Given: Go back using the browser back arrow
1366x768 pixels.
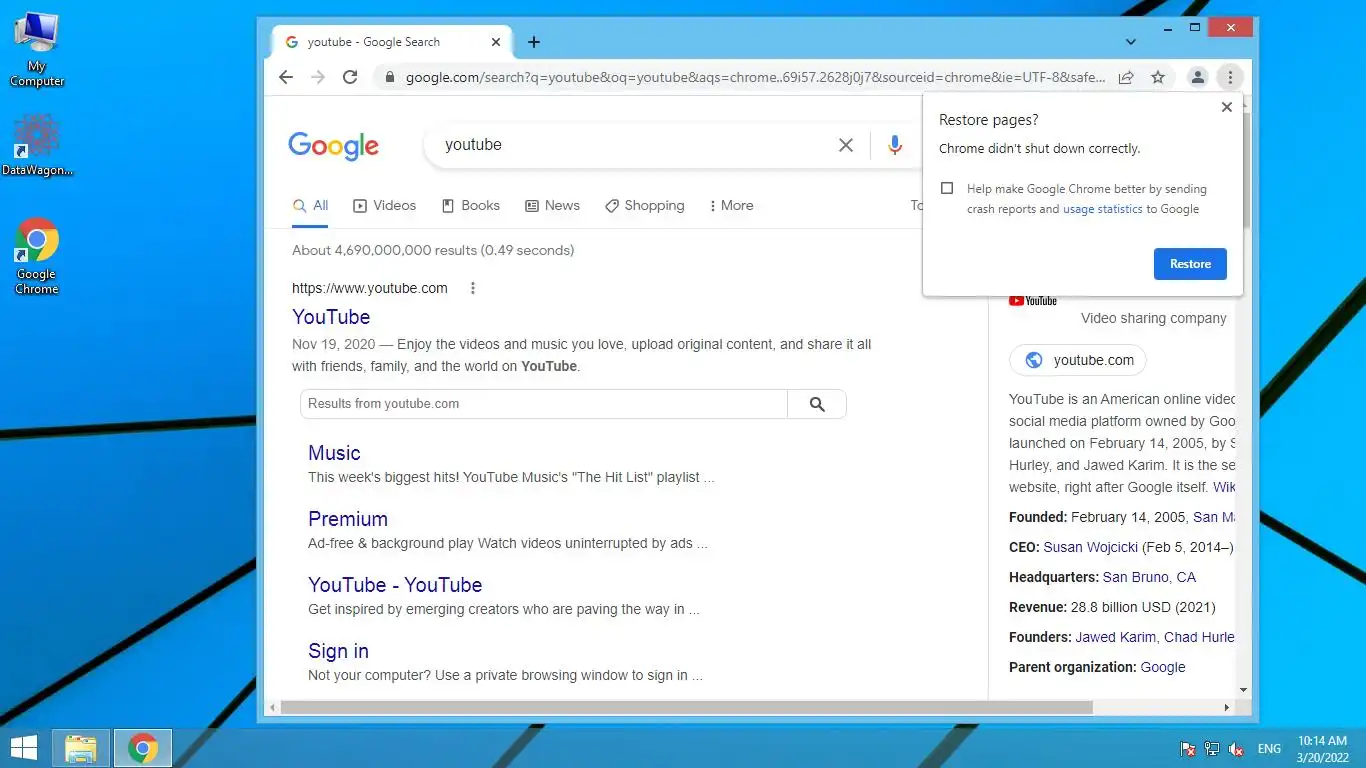Looking at the screenshot, I should (286, 77).
